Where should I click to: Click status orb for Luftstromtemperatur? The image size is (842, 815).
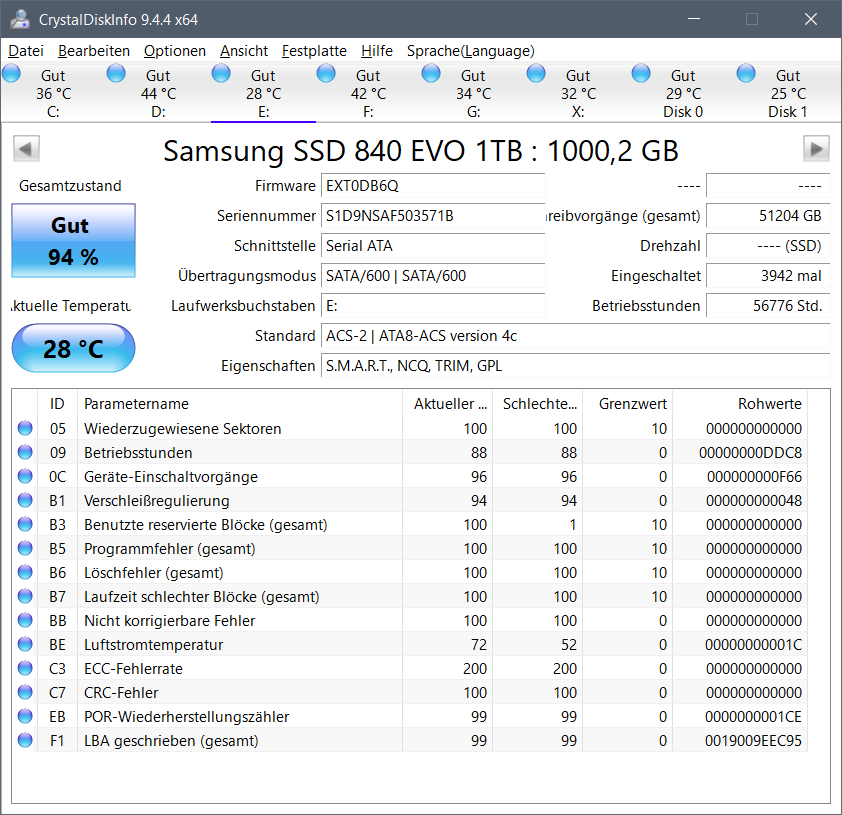point(25,644)
